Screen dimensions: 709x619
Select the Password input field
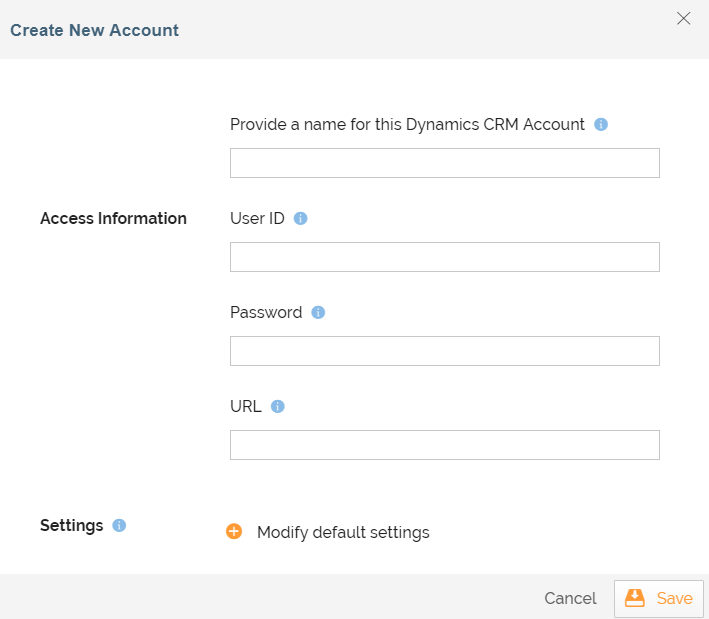pos(444,351)
